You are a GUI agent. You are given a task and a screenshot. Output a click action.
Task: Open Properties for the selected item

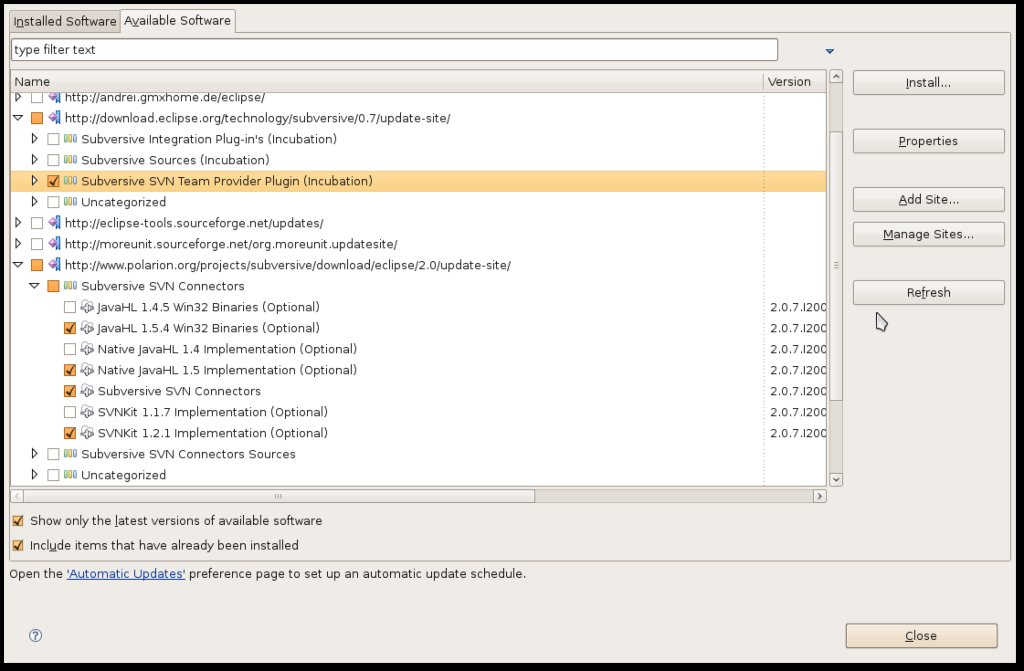(928, 141)
